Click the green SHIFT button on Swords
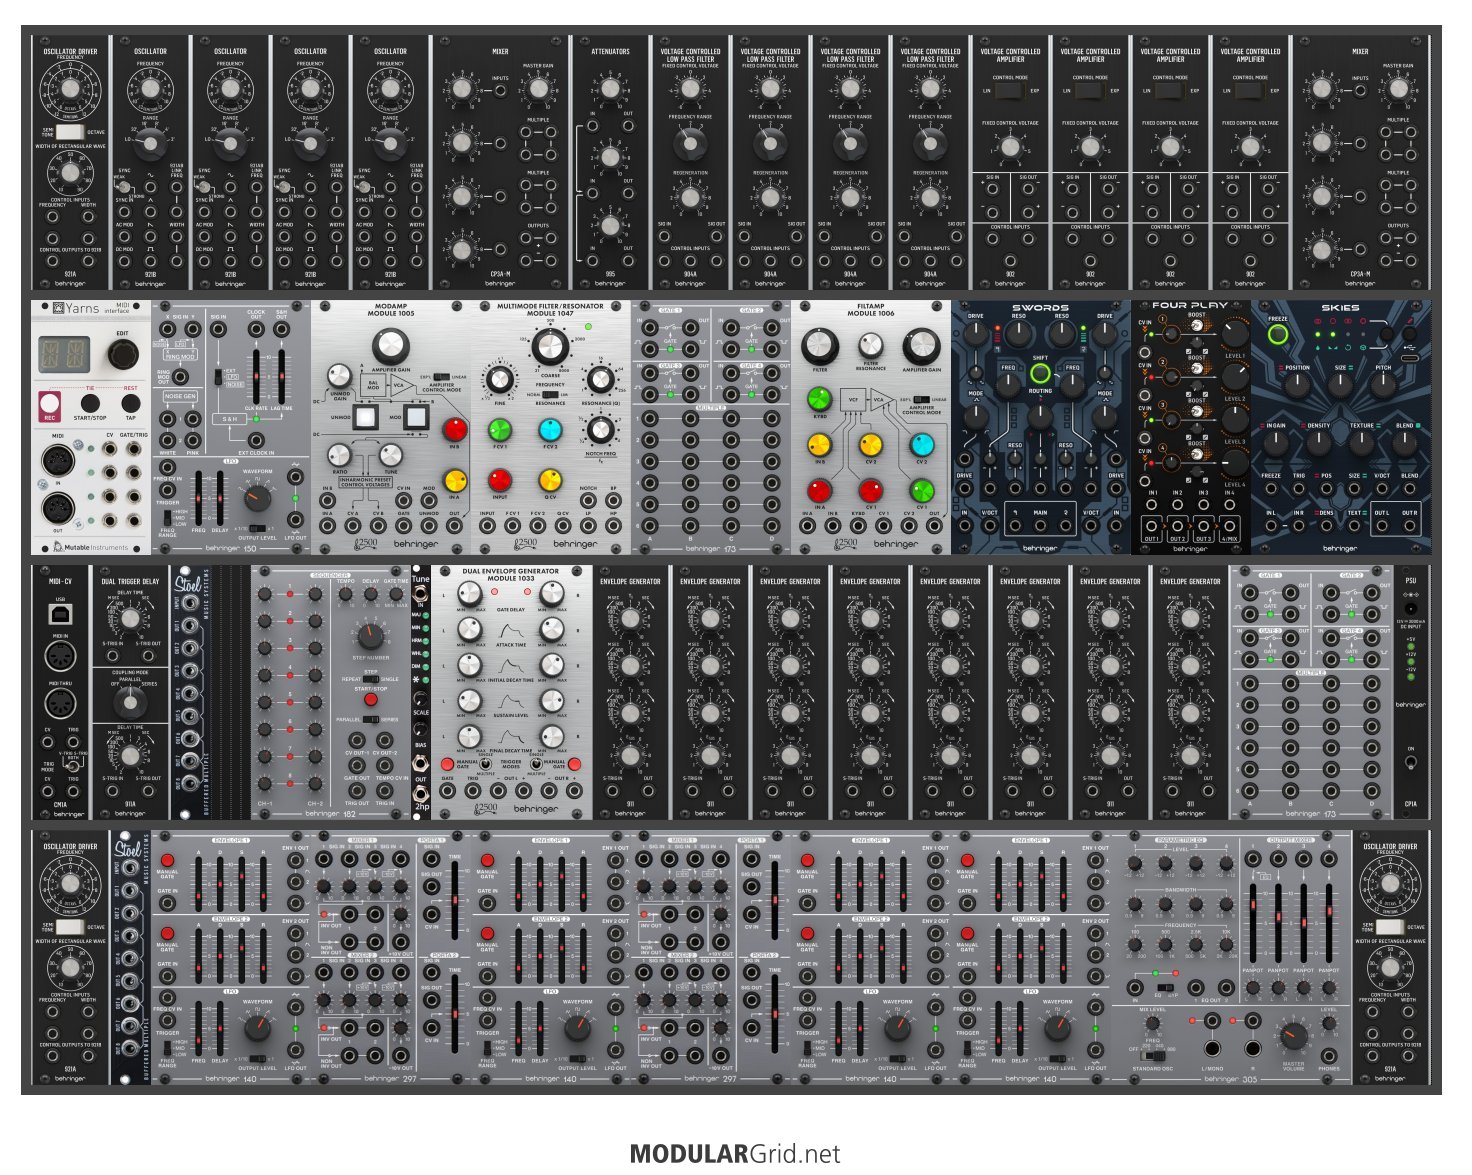Screen dimensions: 1472x1175 [1040, 375]
